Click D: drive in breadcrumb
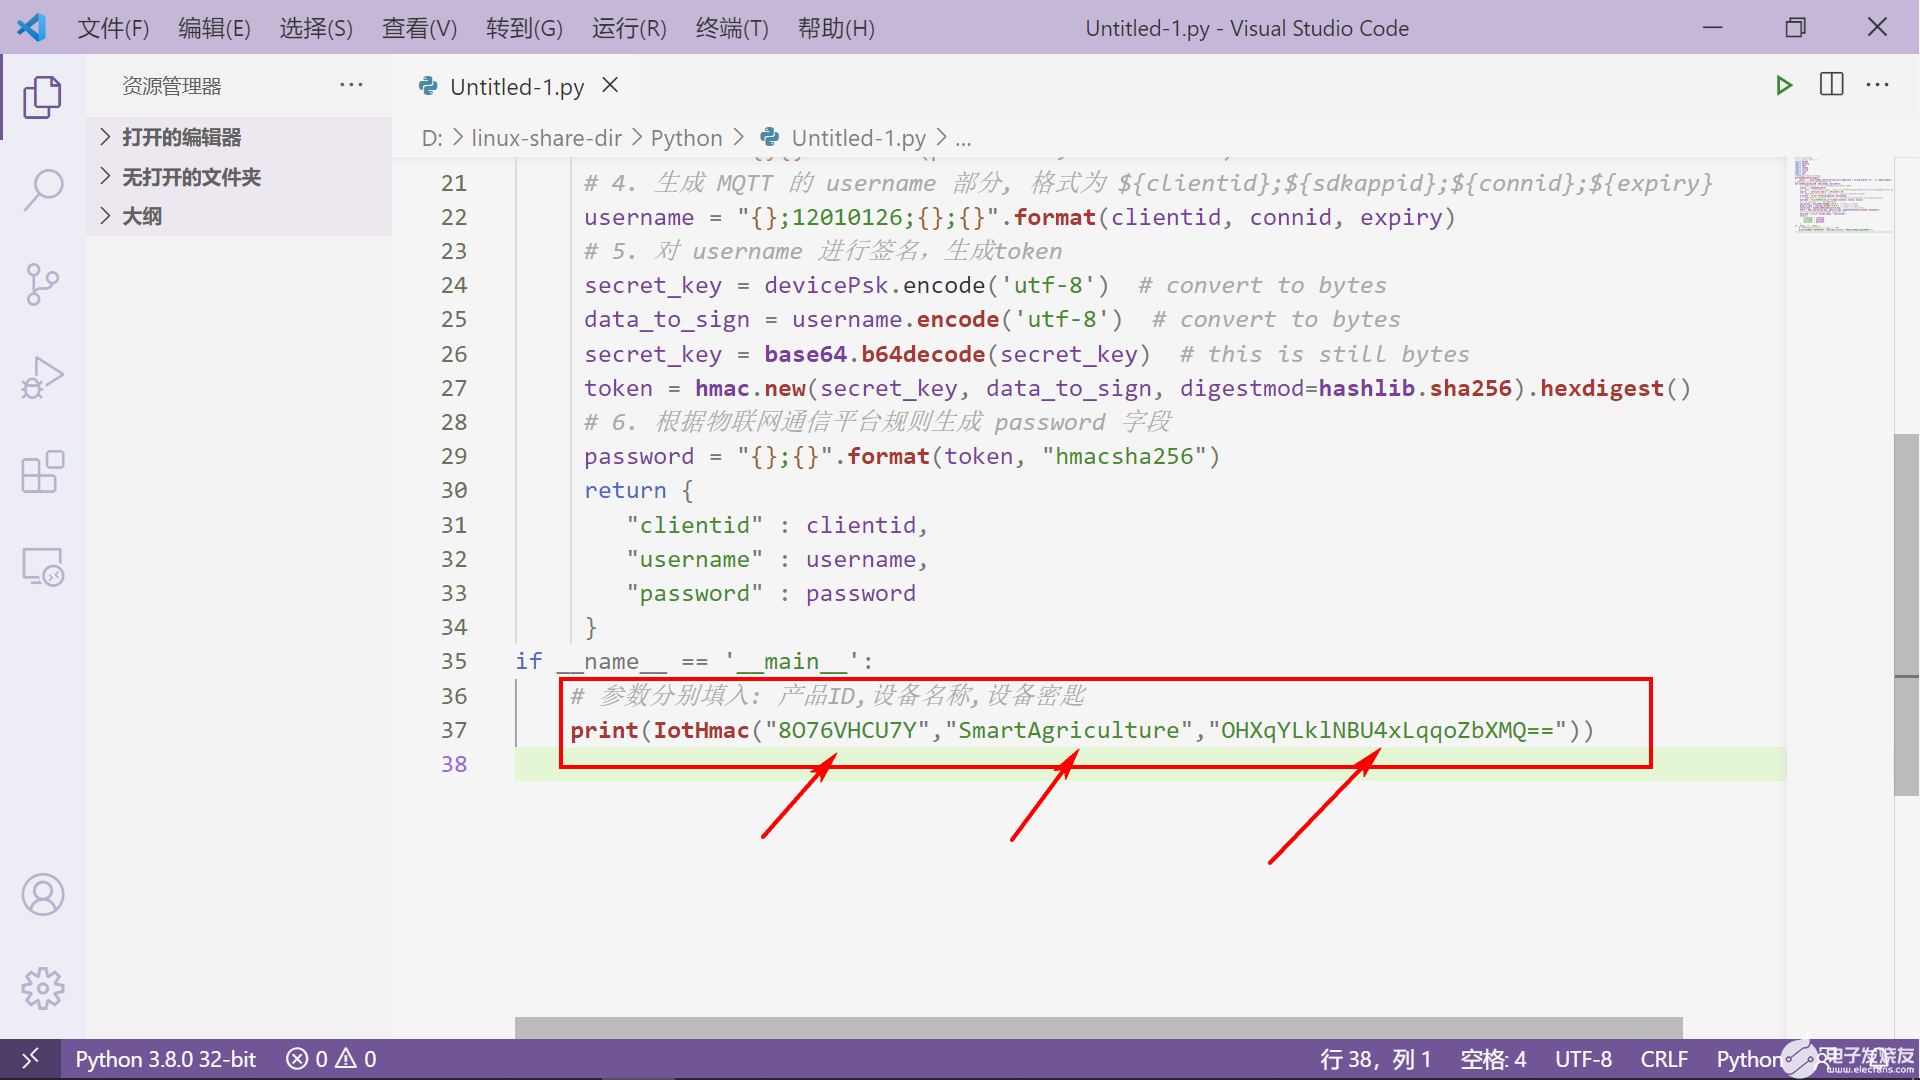1920x1080 pixels. [432, 138]
